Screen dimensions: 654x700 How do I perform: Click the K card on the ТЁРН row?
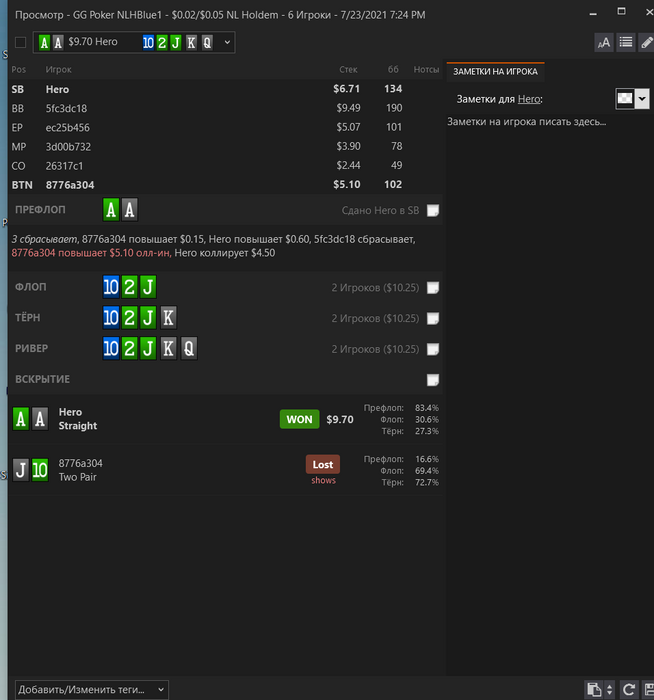(x=168, y=318)
